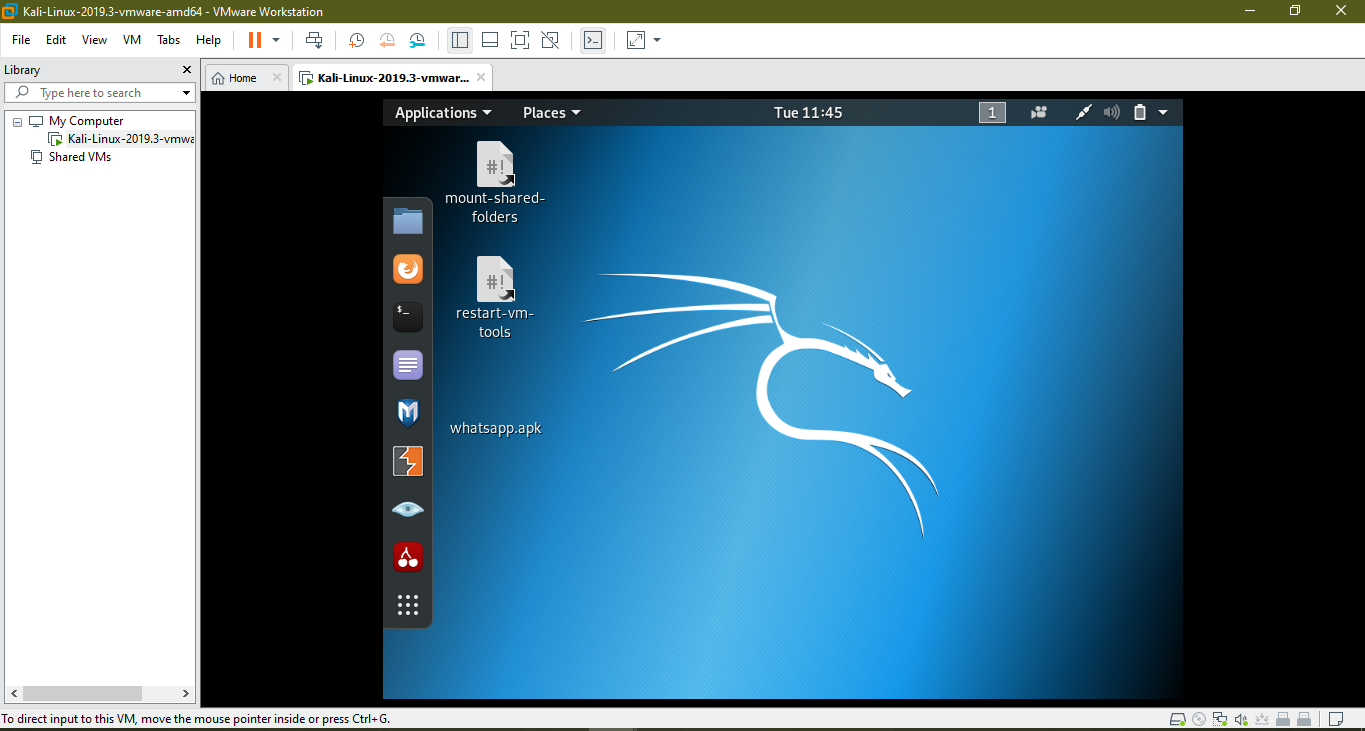Open Files from the Kali dock
The image size is (1365, 731).
(408, 221)
